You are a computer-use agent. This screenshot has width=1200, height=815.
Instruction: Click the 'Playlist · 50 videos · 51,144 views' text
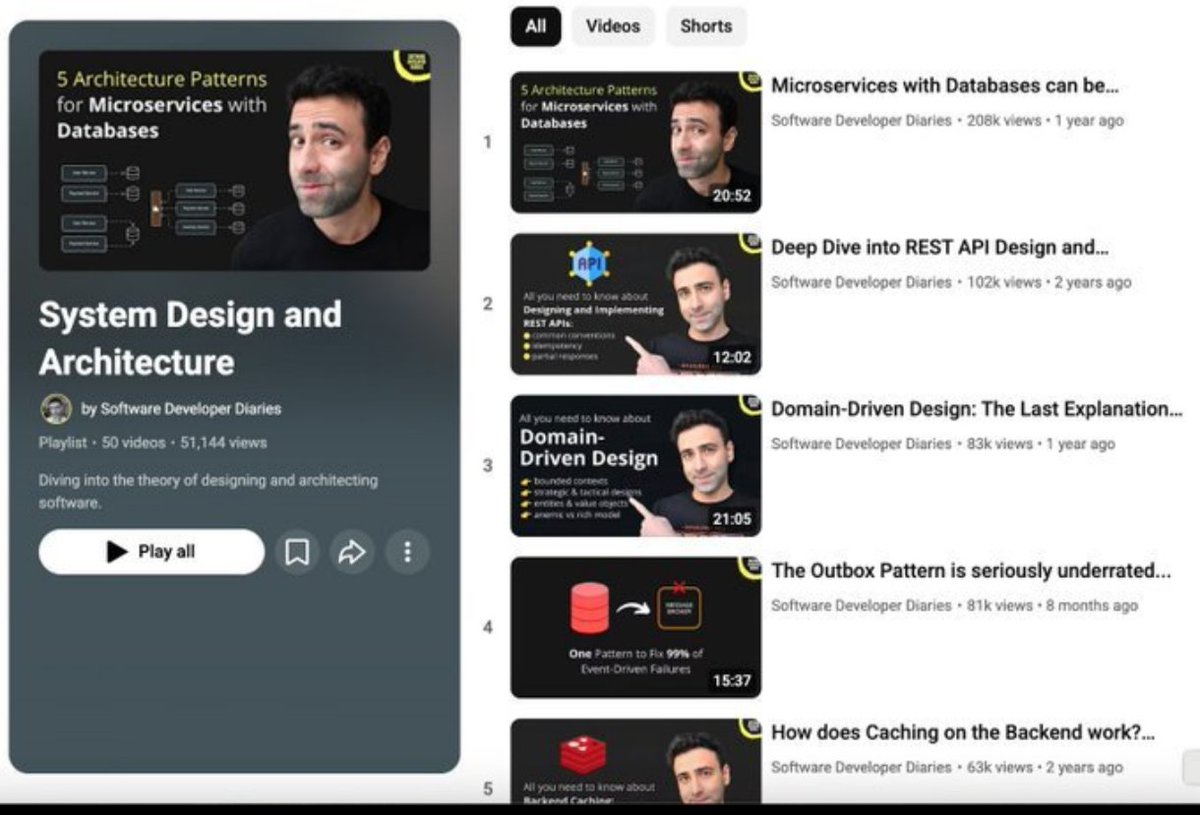tap(153, 442)
